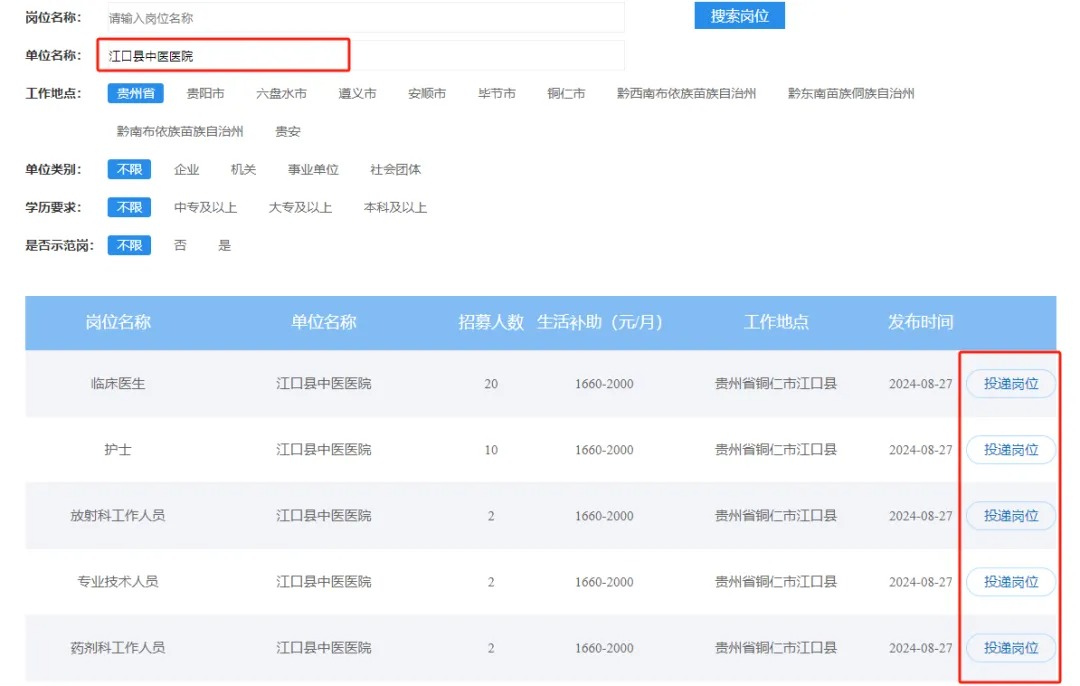Click 投递岗位 for the 护士 row
Screen dimensions: 1080x686
point(1011,450)
